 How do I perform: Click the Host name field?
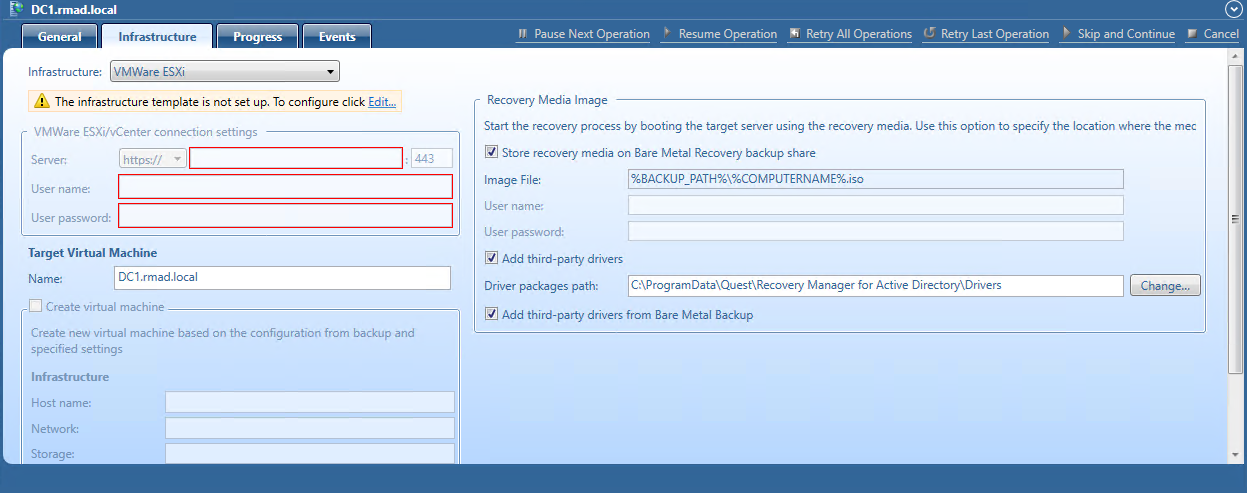click(310, 402)
